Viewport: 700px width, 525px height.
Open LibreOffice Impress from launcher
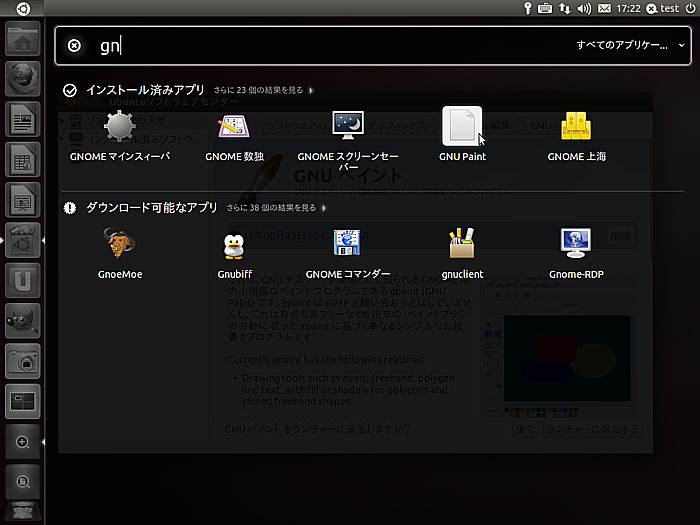coord(23,200)
